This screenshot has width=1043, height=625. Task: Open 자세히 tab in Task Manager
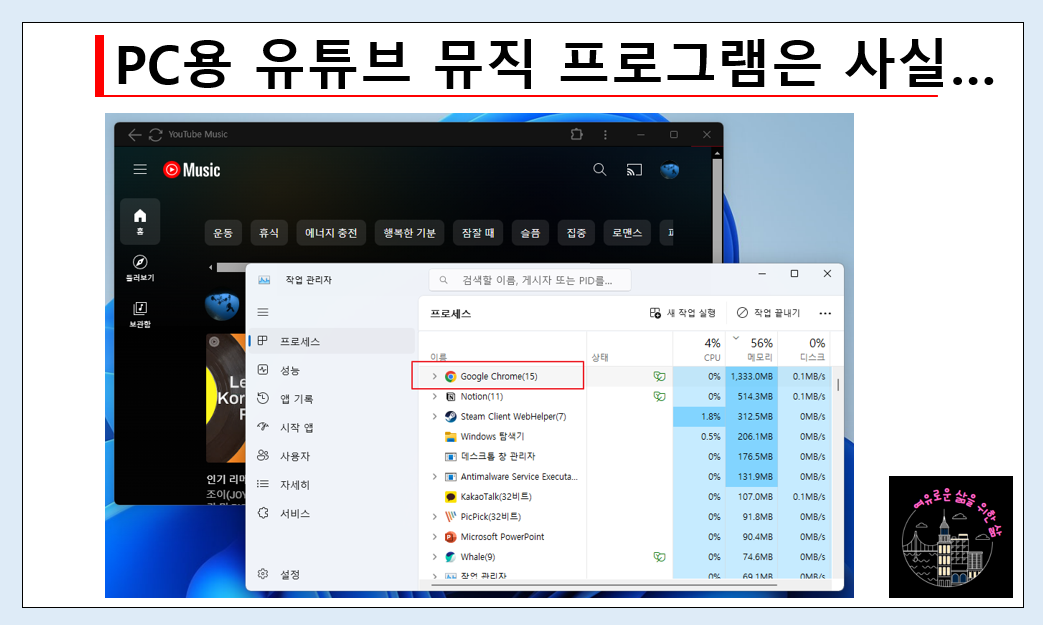(333, 485)
